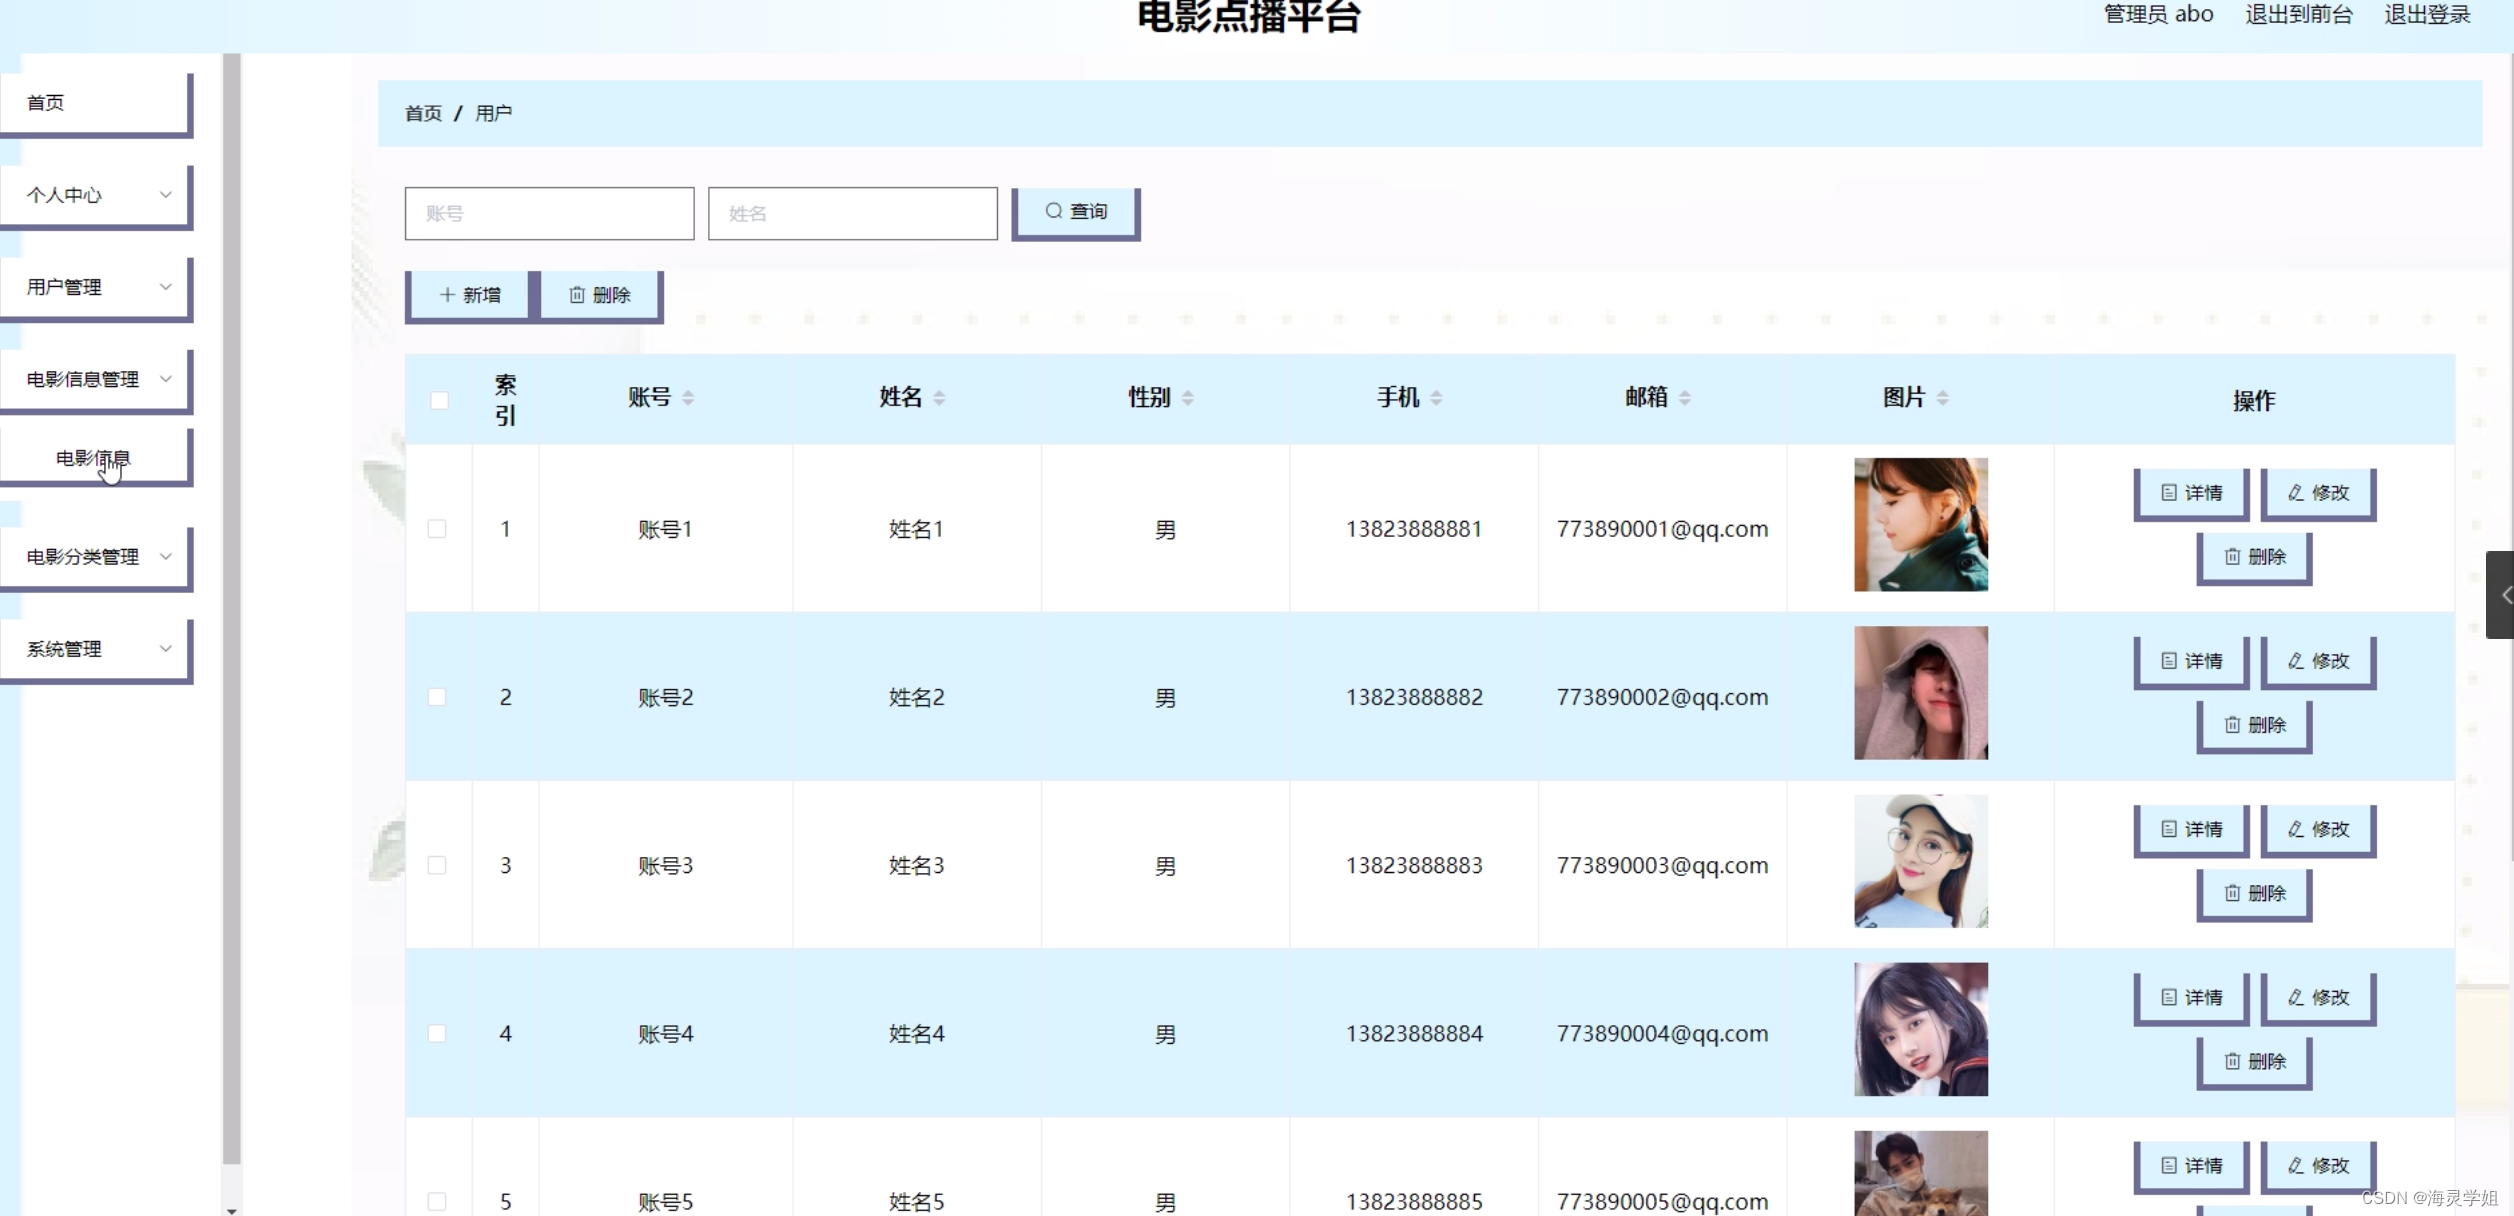This screenshot has height=1216, width=2514.
Task: Expand 用户管理 sidebar menu
Action: tap(96, 287)
